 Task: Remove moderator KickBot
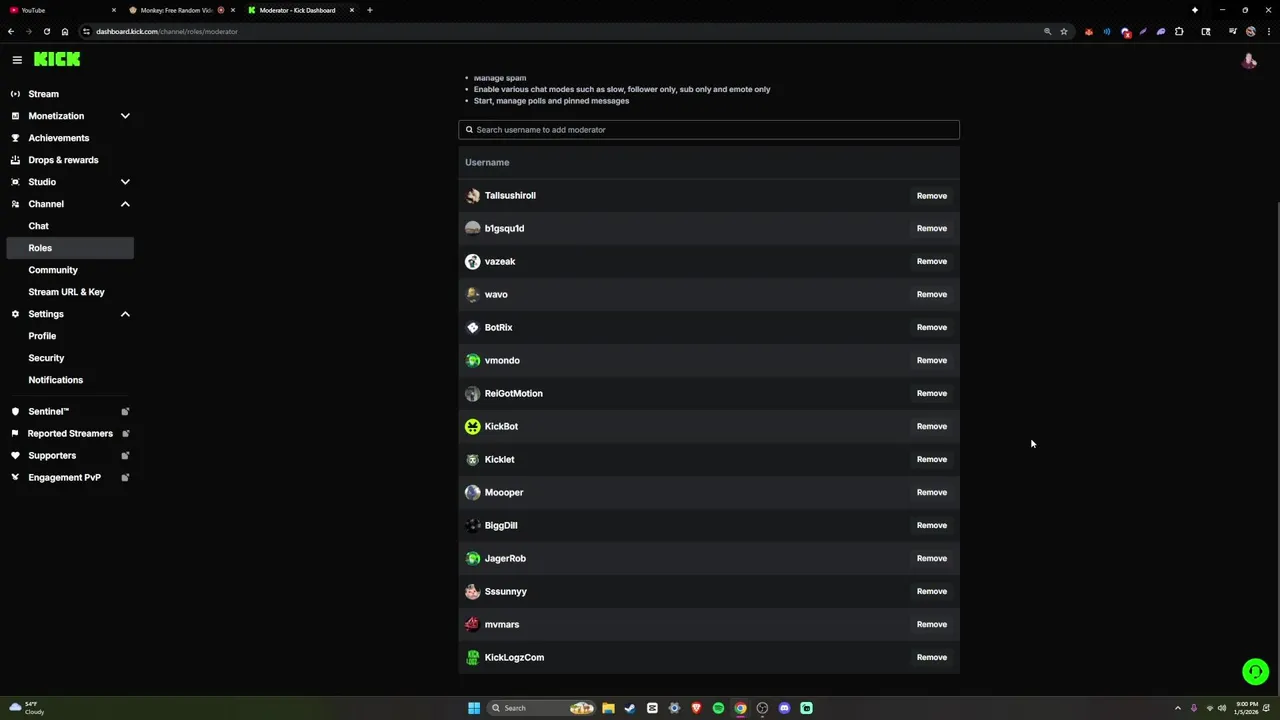coord(931,427)
